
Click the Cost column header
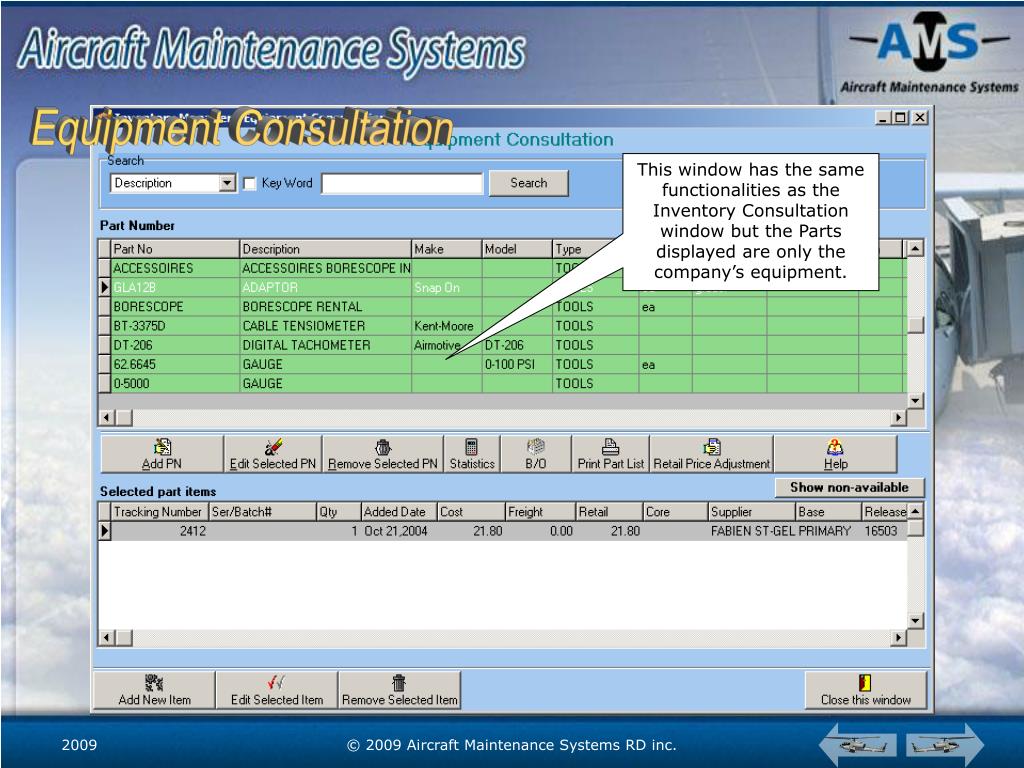[x=472, y=511]
